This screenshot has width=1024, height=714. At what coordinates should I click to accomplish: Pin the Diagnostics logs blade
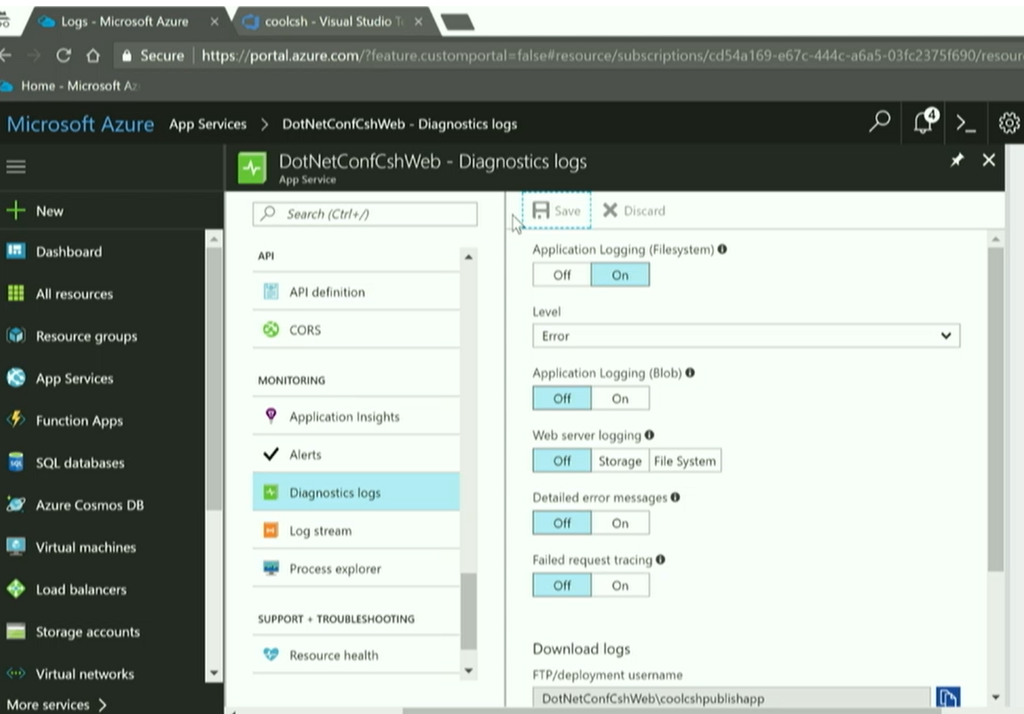(957, 160)
